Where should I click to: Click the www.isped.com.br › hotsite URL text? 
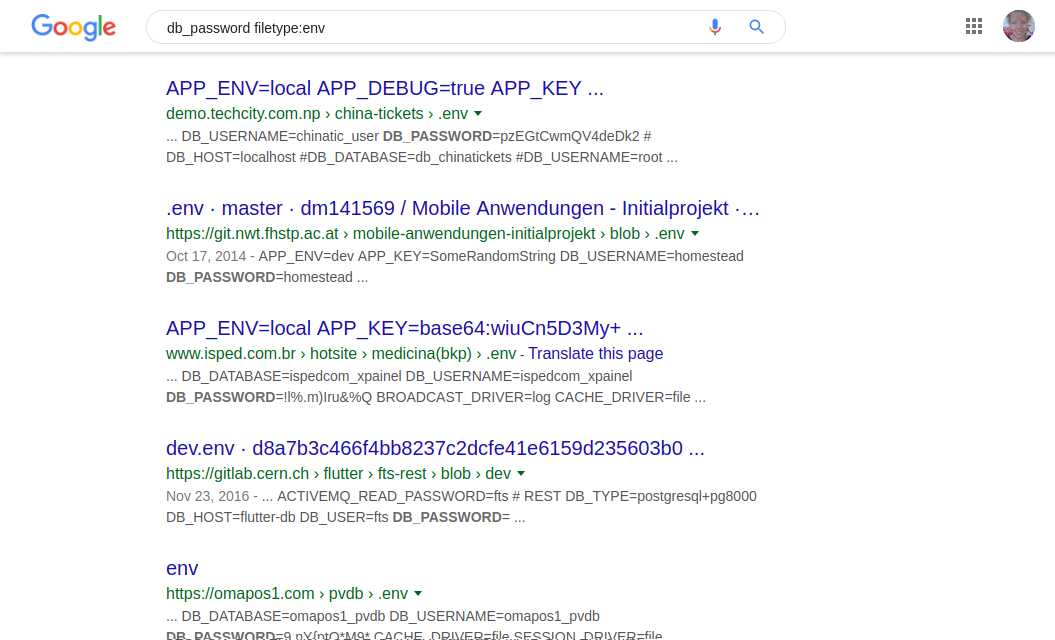[341, 353]
